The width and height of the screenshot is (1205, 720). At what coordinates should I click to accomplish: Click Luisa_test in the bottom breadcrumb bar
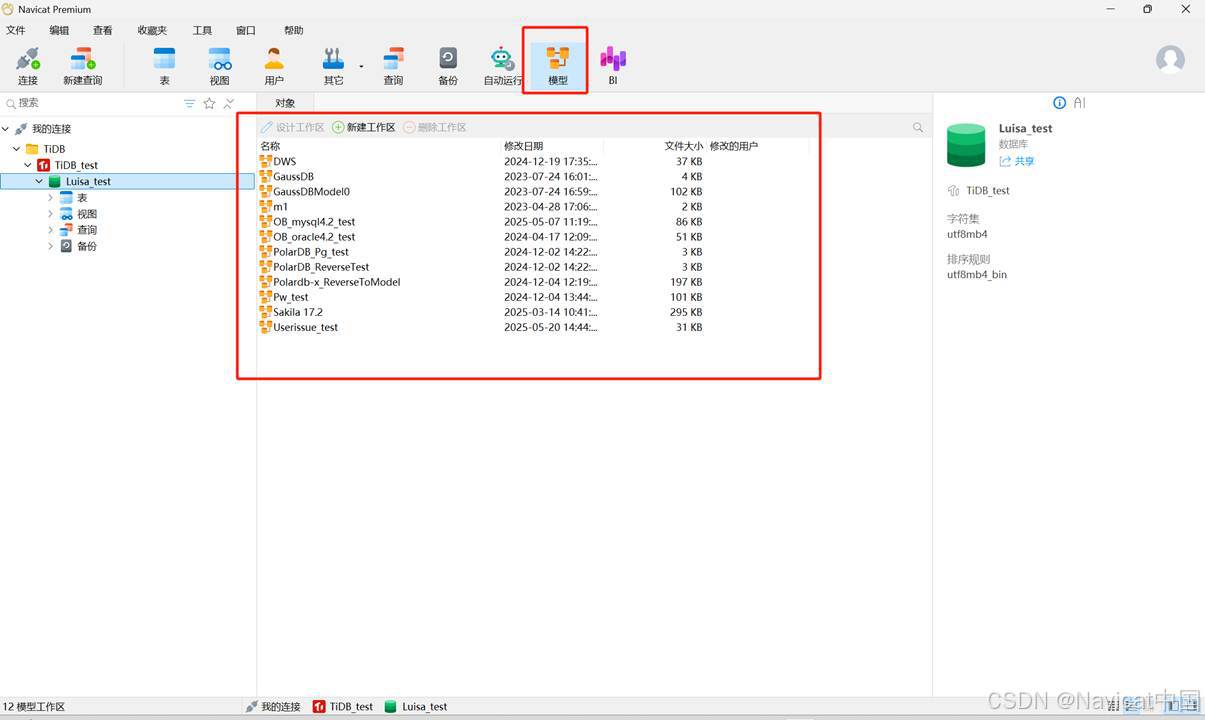[416, 706]
